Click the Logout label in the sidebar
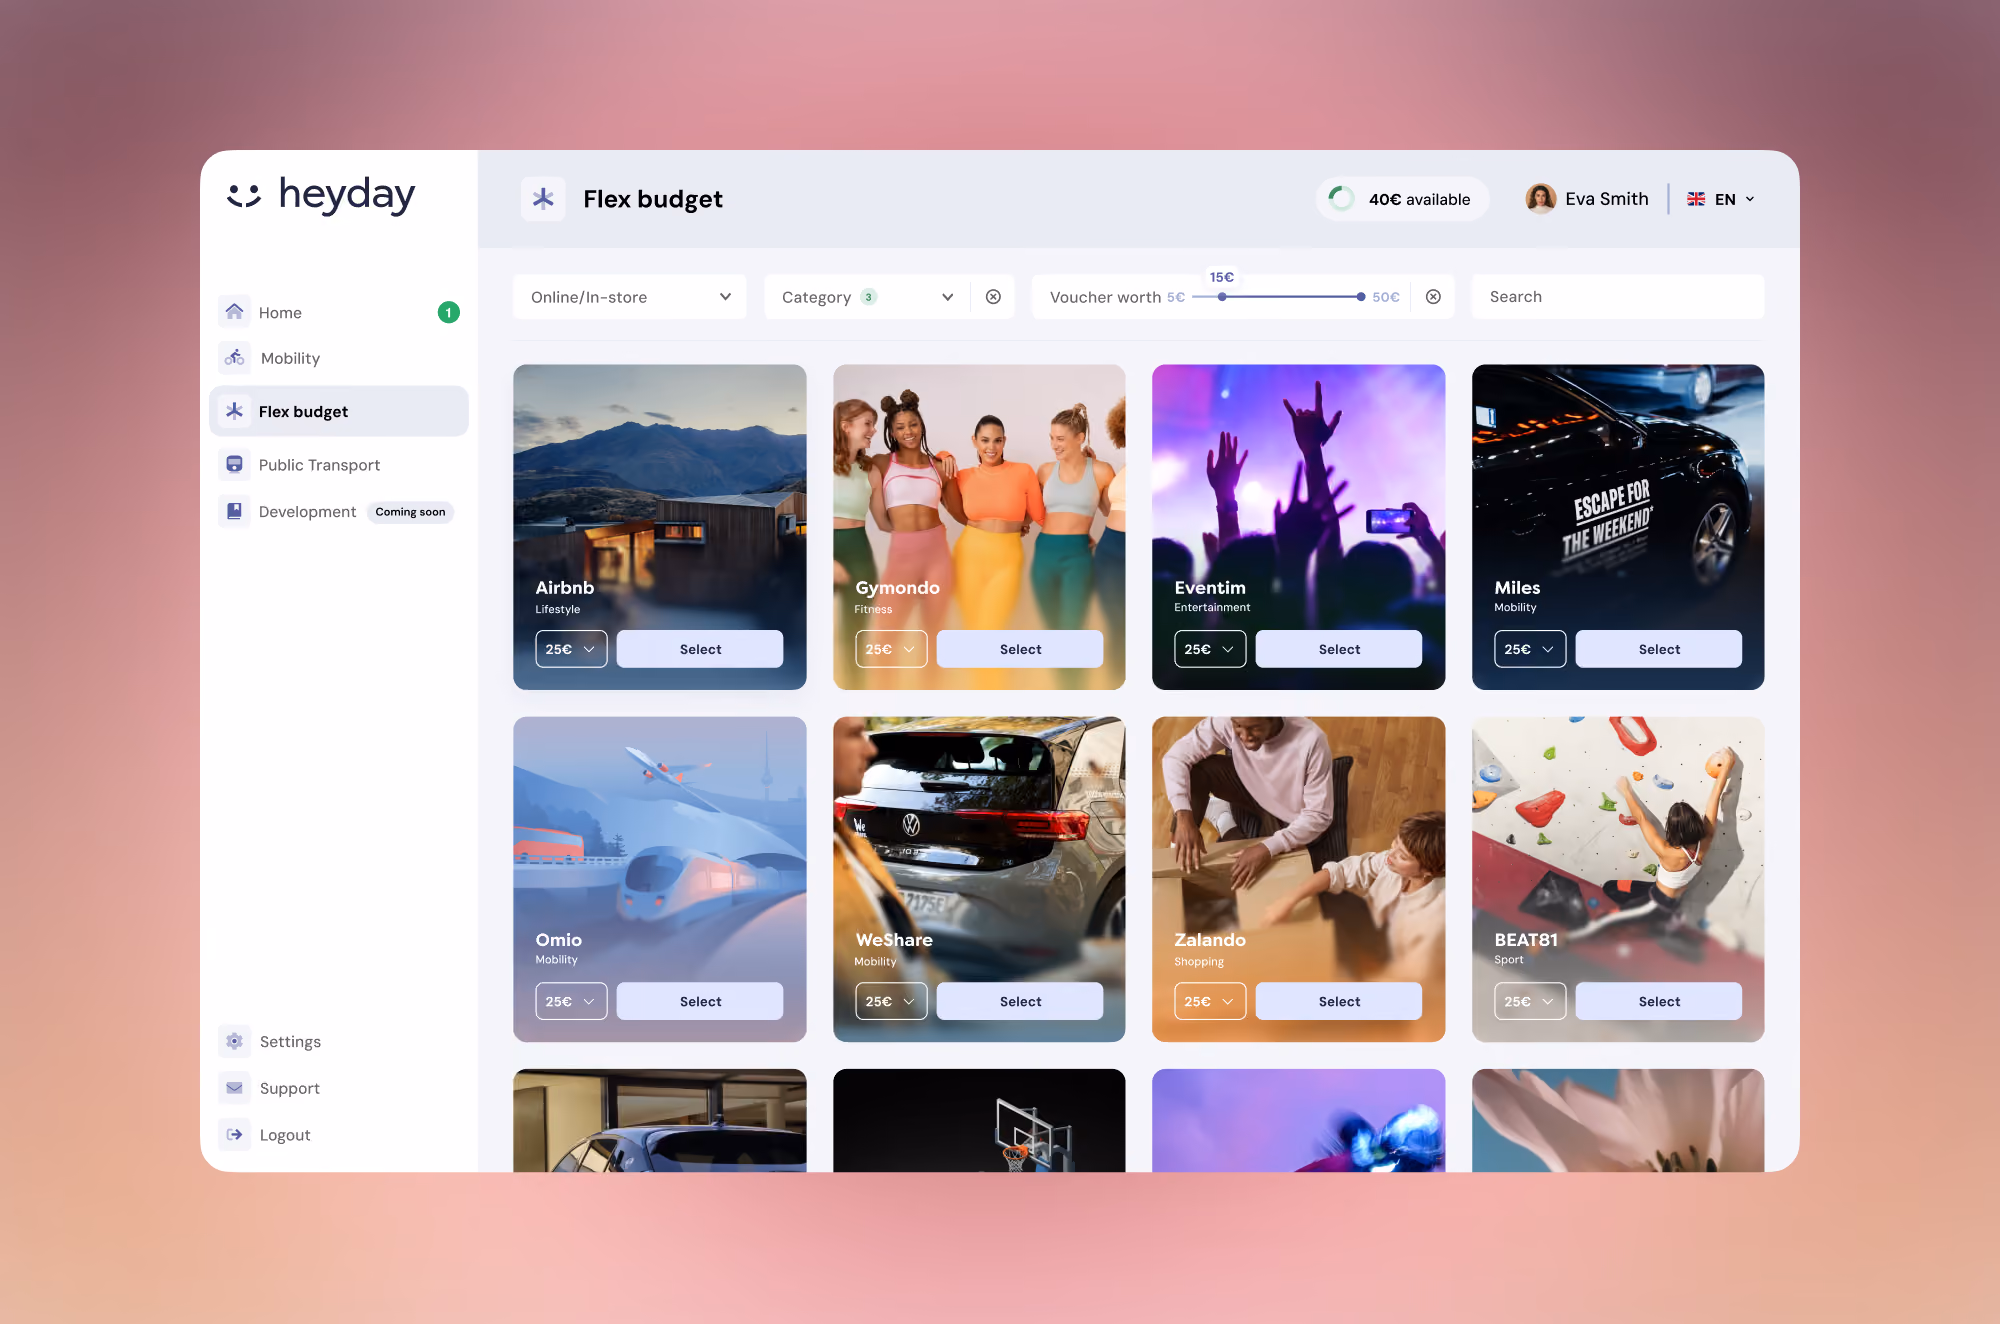 pyautogui.click(x=285, y=1135)
